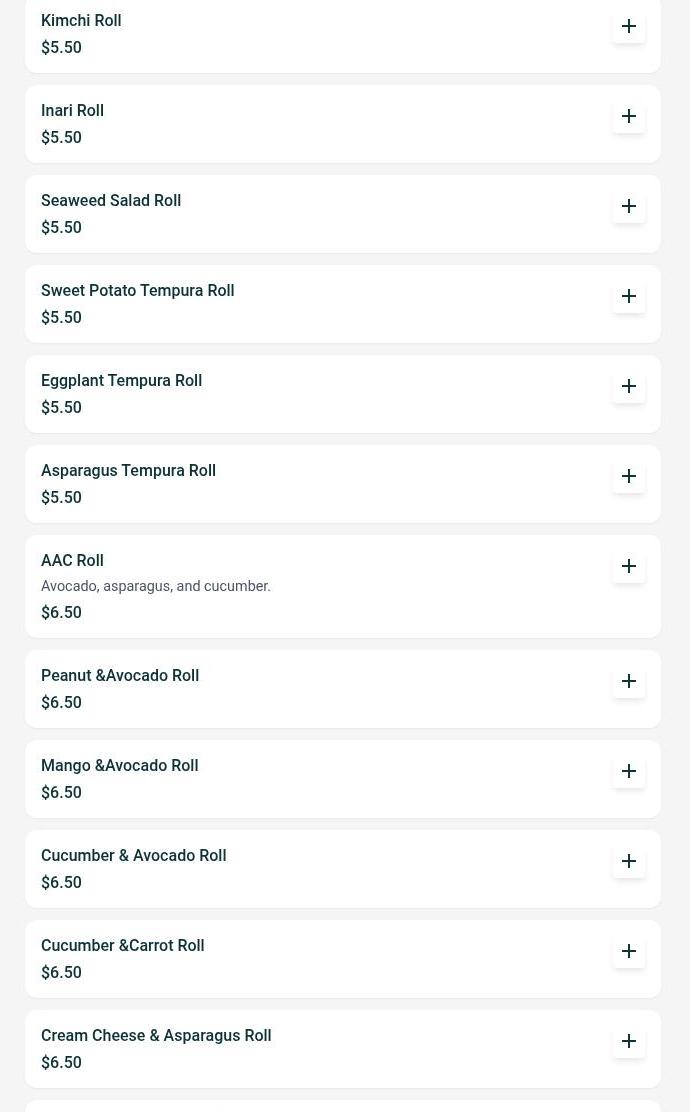Select the Mango & Avocado Roll name
This screenshot has width=690, height=1112.
119,765
